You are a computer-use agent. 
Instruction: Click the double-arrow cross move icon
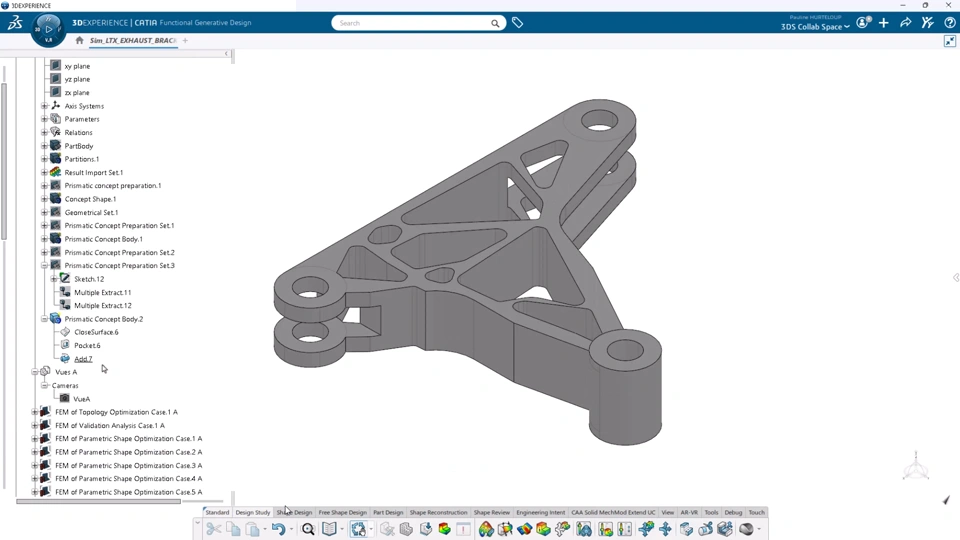[666, 529]
